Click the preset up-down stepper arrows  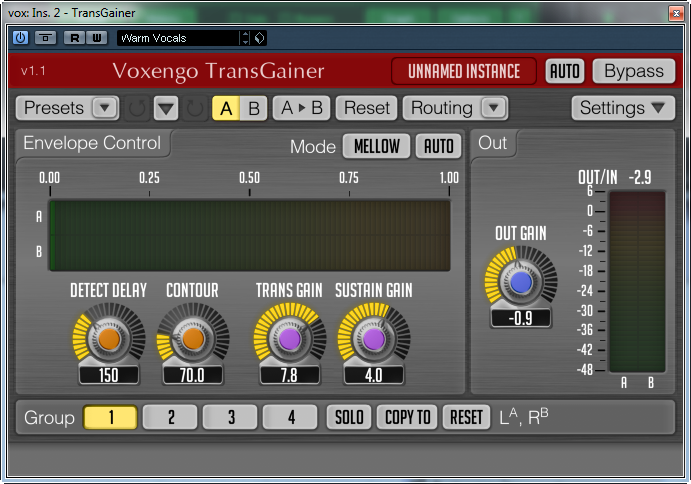click(x=245, y=38)
